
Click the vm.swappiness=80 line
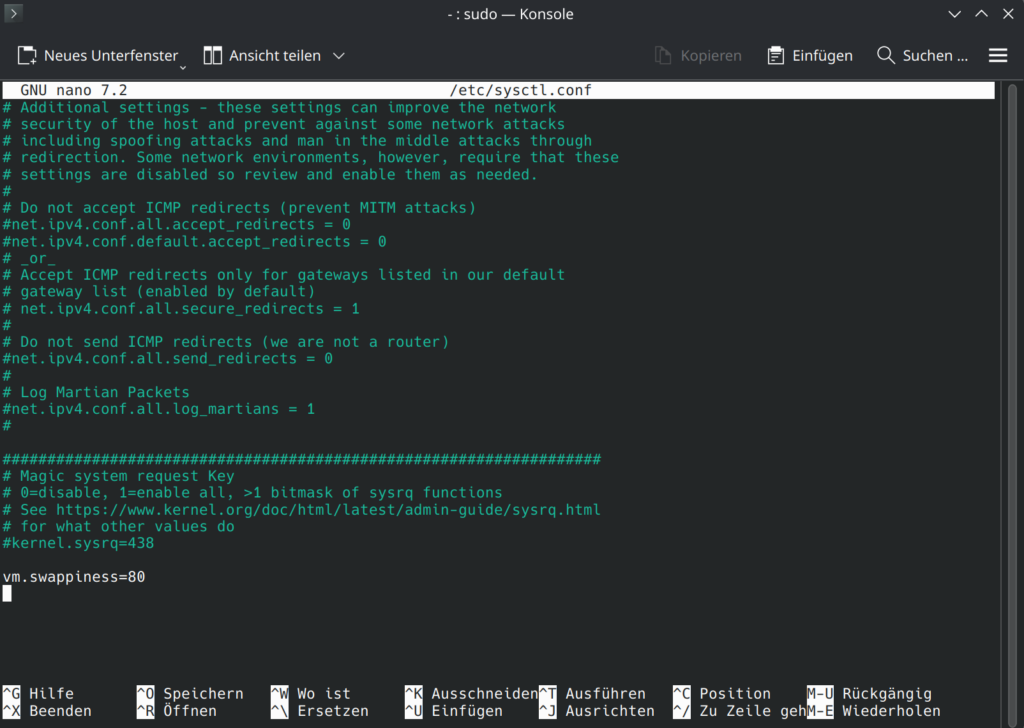(74, 577)
